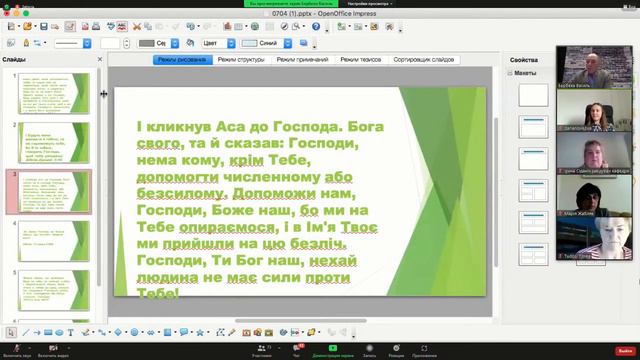Select the Line drawing tool
Screen dimensions: 640x360
click(26, 333)
